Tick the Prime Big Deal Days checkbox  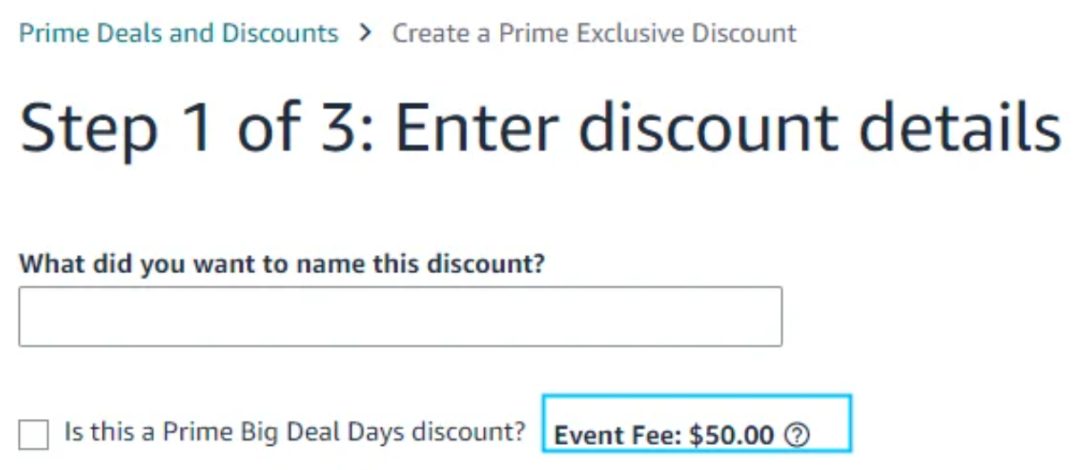[34, 434]
